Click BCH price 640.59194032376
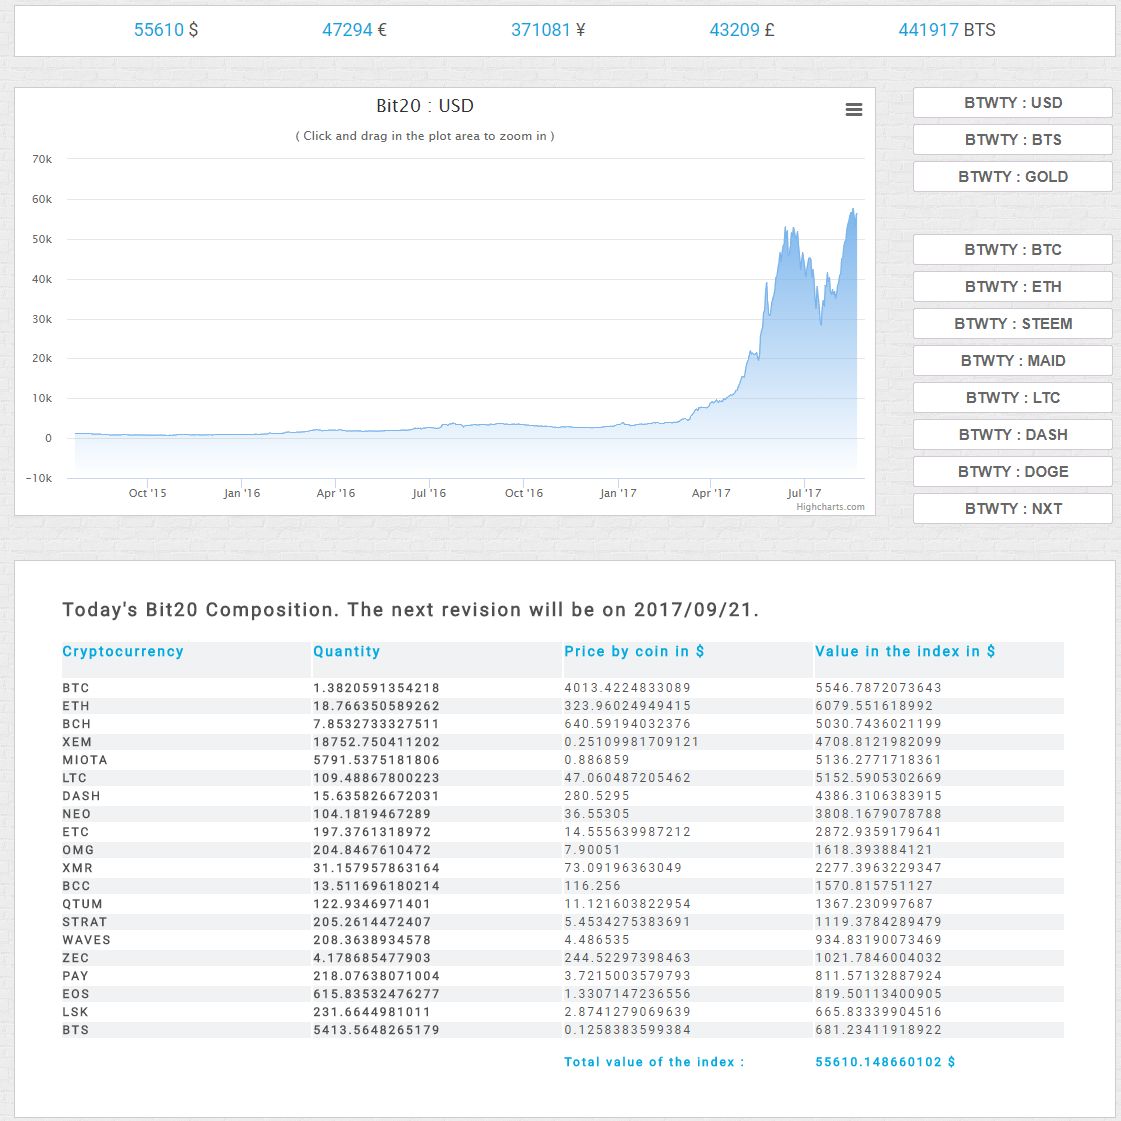The height and width of the screenshot is (1121, 1121). coord(627,724)
